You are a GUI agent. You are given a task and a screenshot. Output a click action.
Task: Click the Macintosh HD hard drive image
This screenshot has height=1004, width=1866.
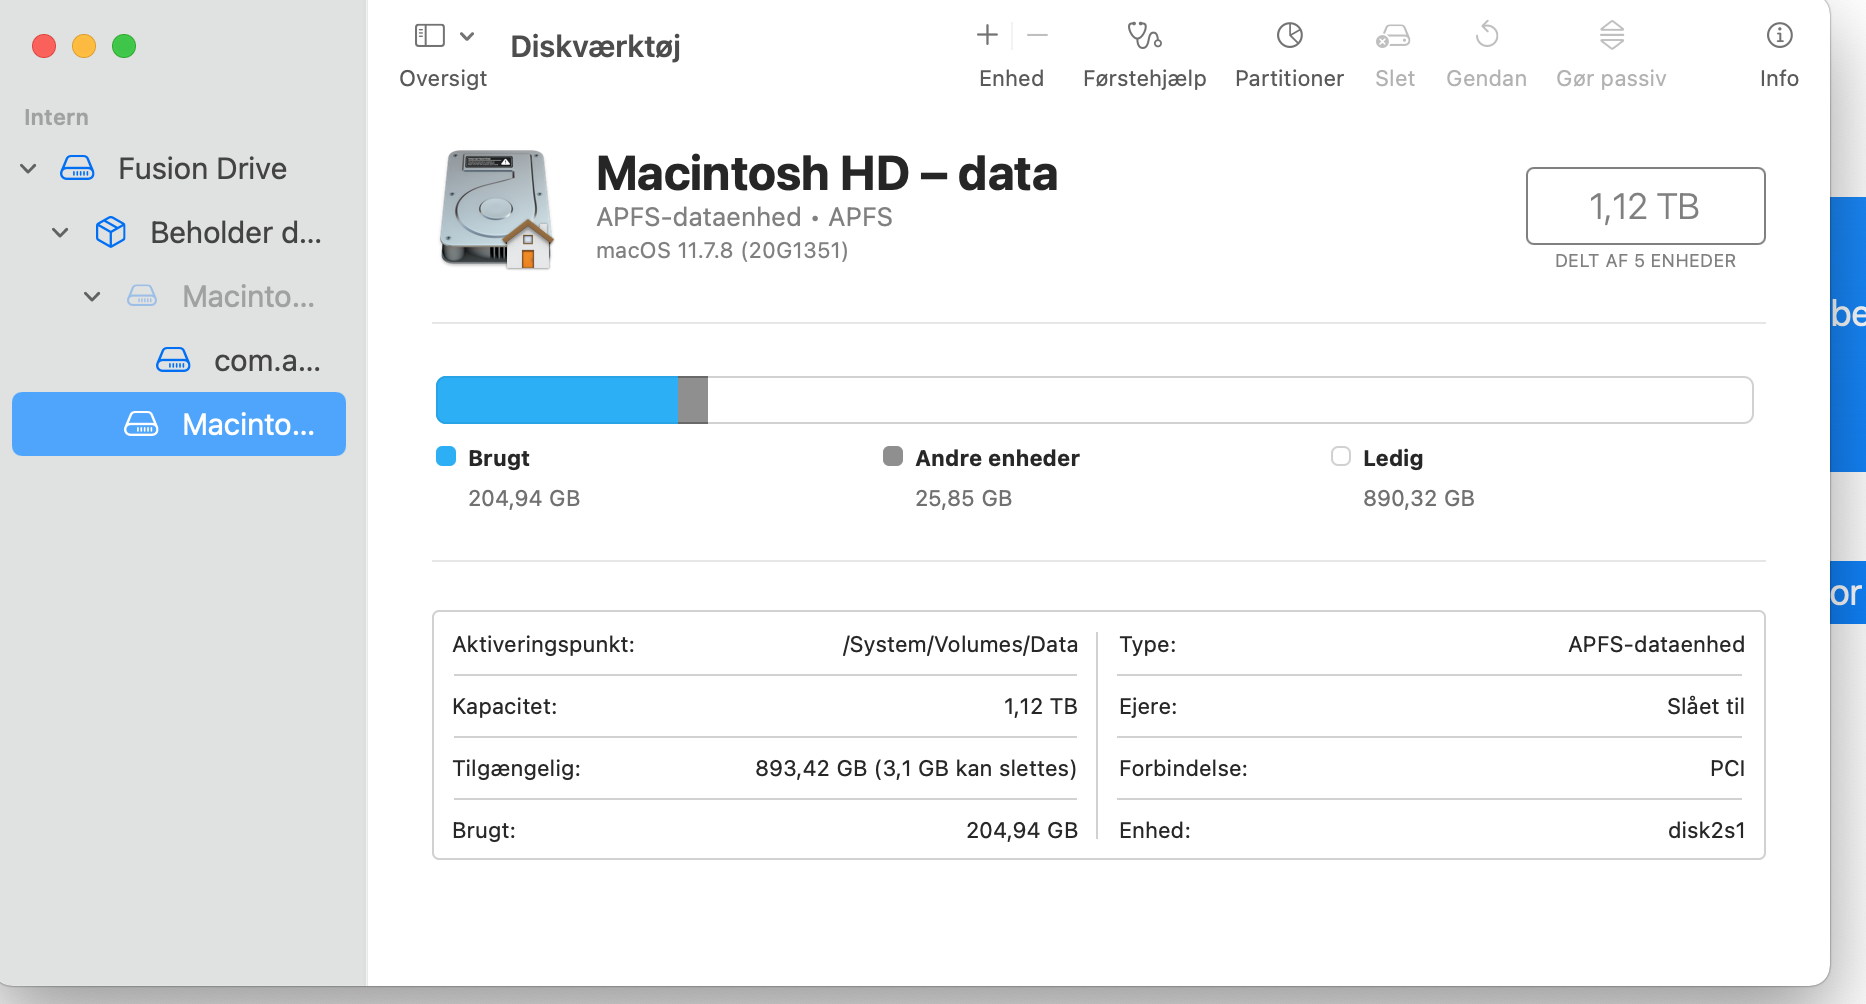click(x=497, y=210)
